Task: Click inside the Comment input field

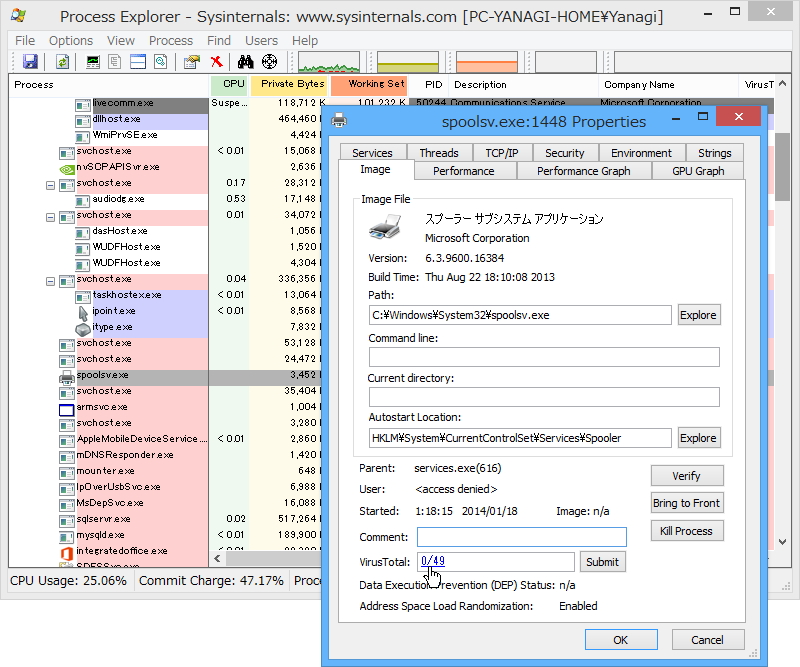Action: pyautogui.click(x=520, y=537)
